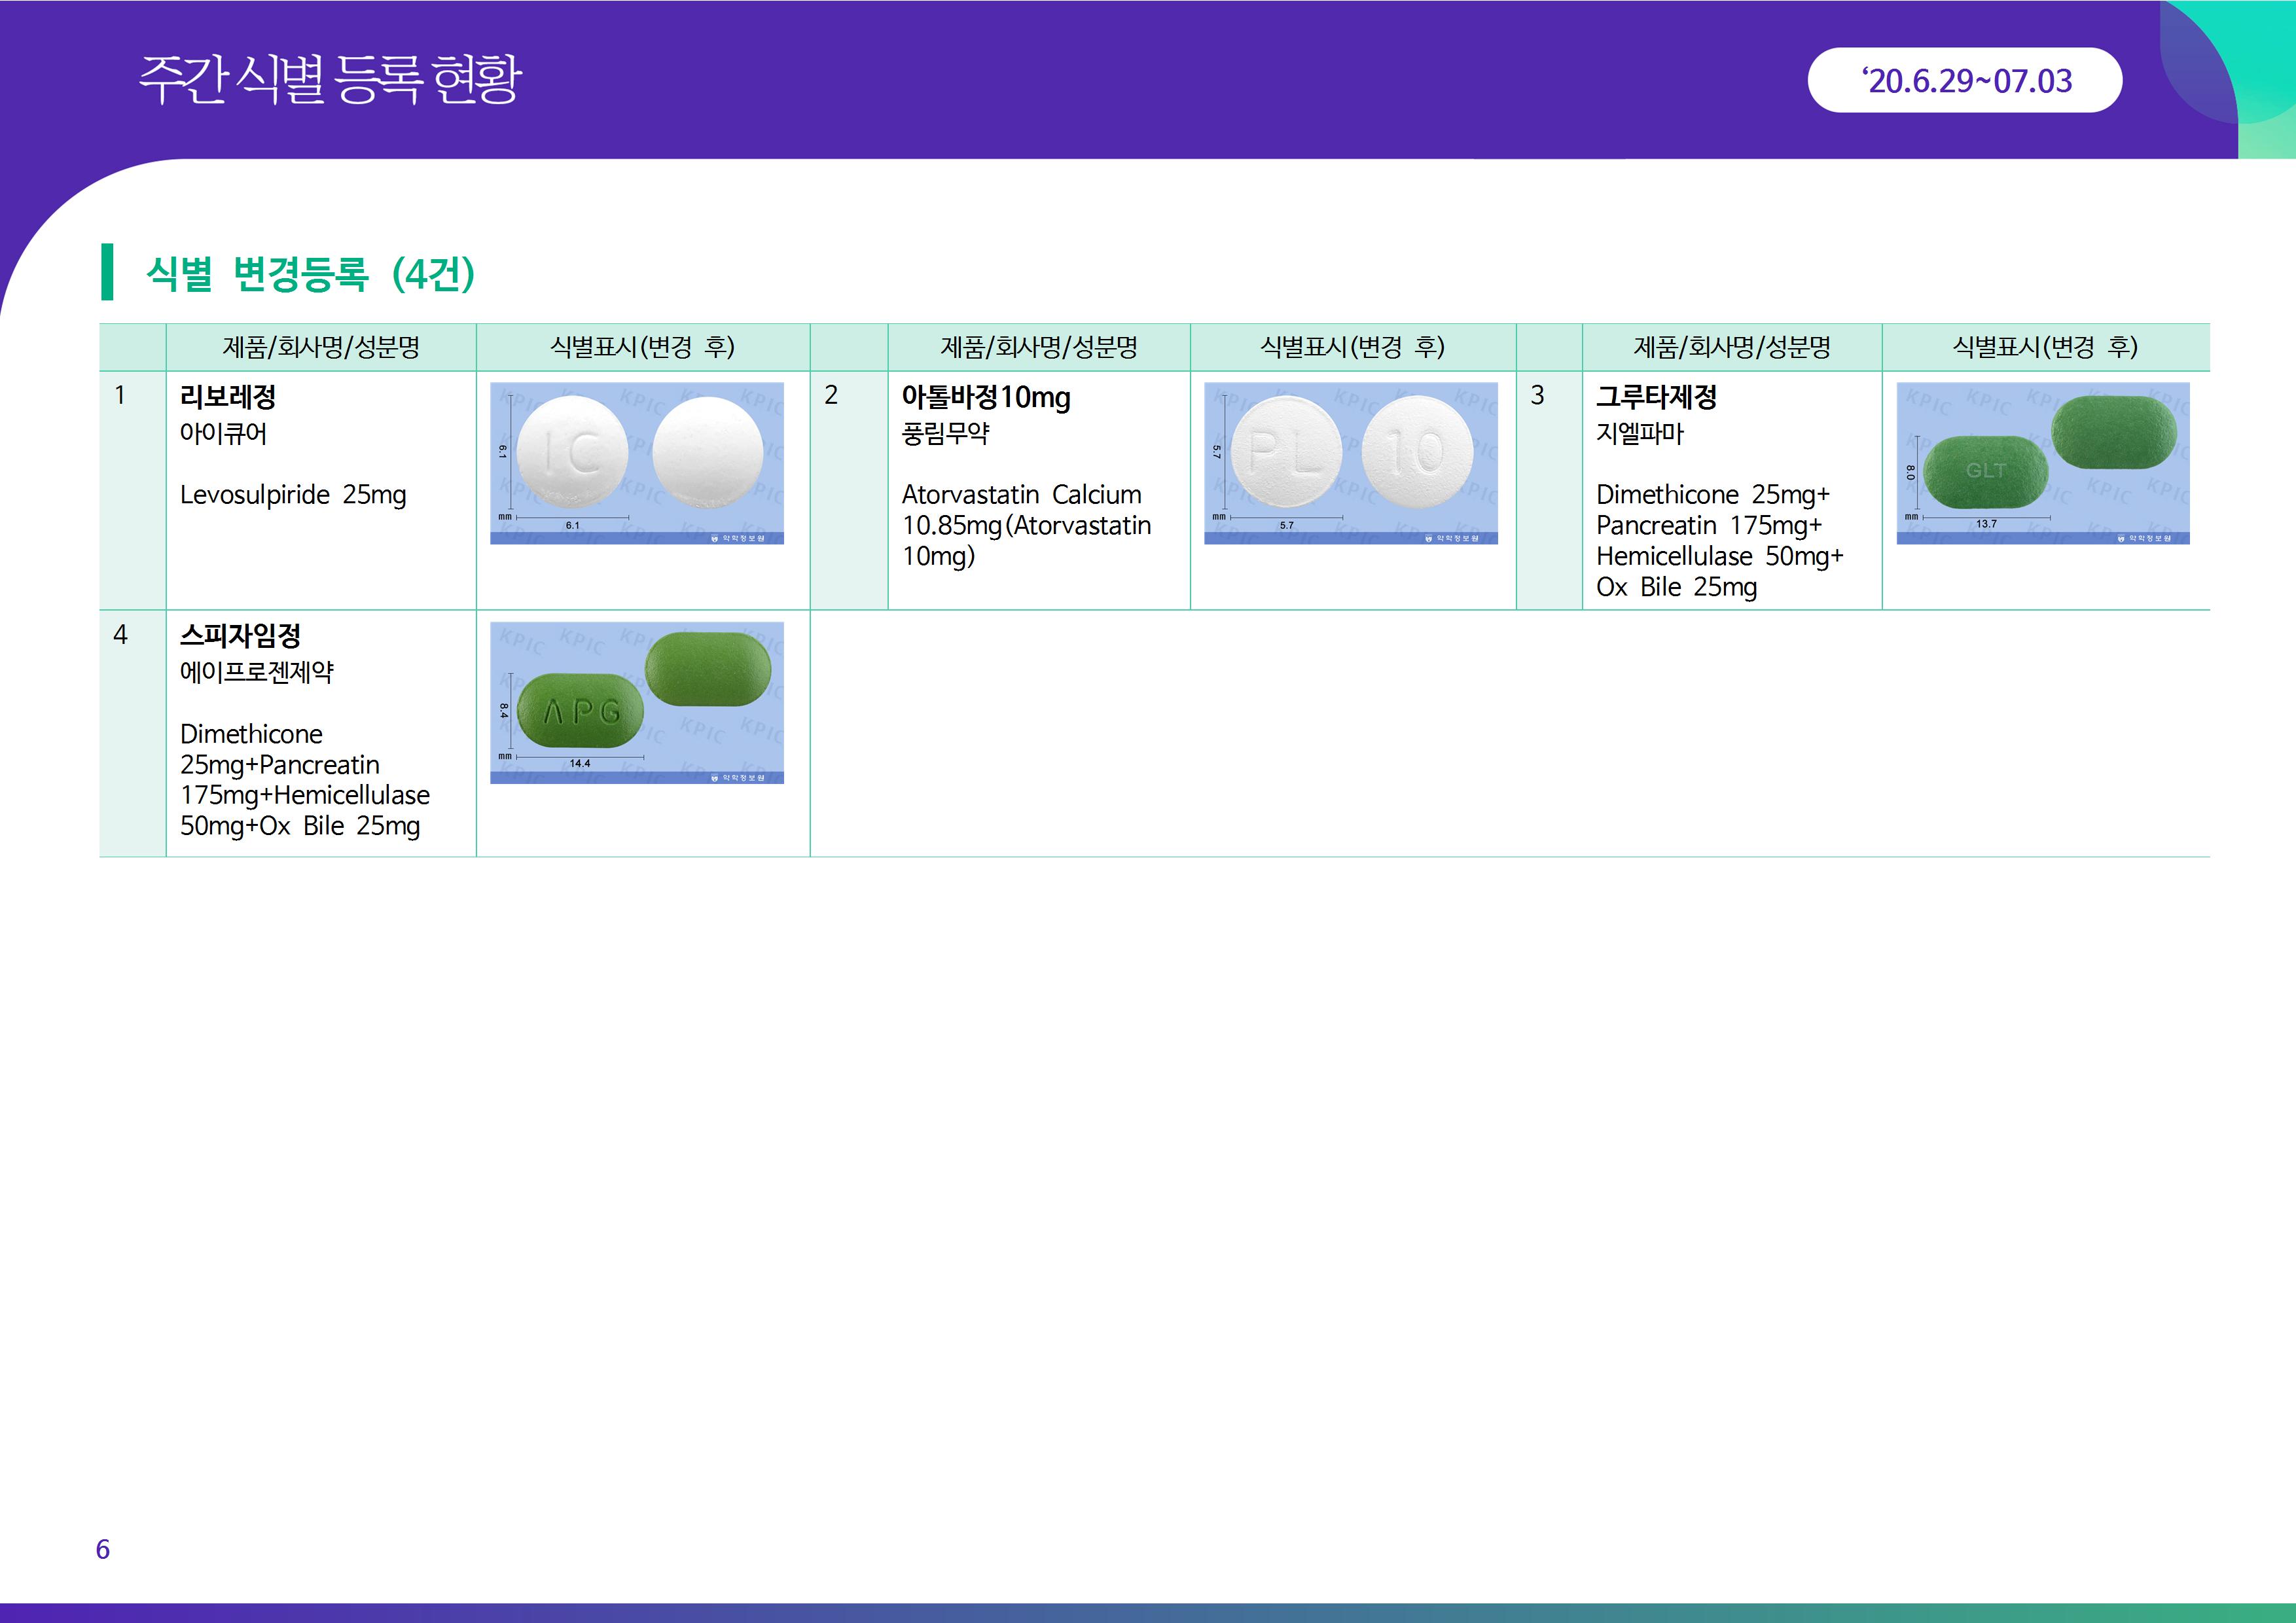The width and height of the screenshot is (2296, 1623).
Task: Click the tablet imprinted with 10
Action: coord(1417,451)
